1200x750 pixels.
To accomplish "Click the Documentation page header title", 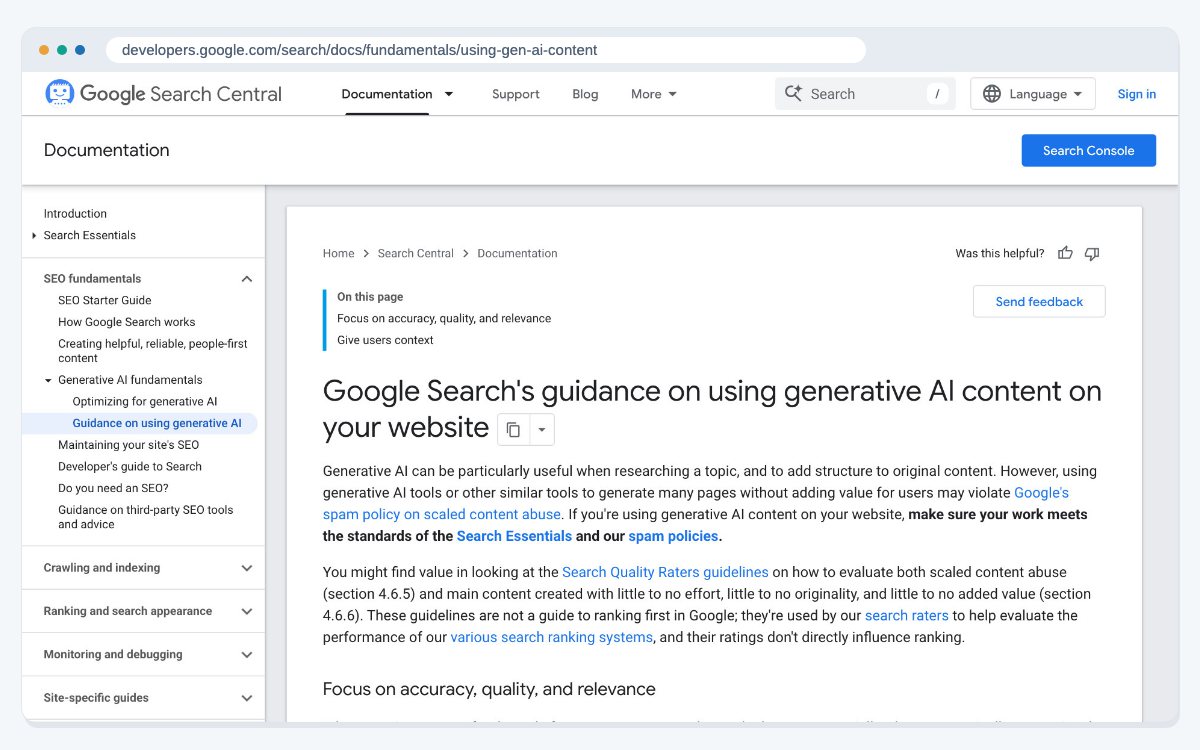I will (x=107, y=150).
